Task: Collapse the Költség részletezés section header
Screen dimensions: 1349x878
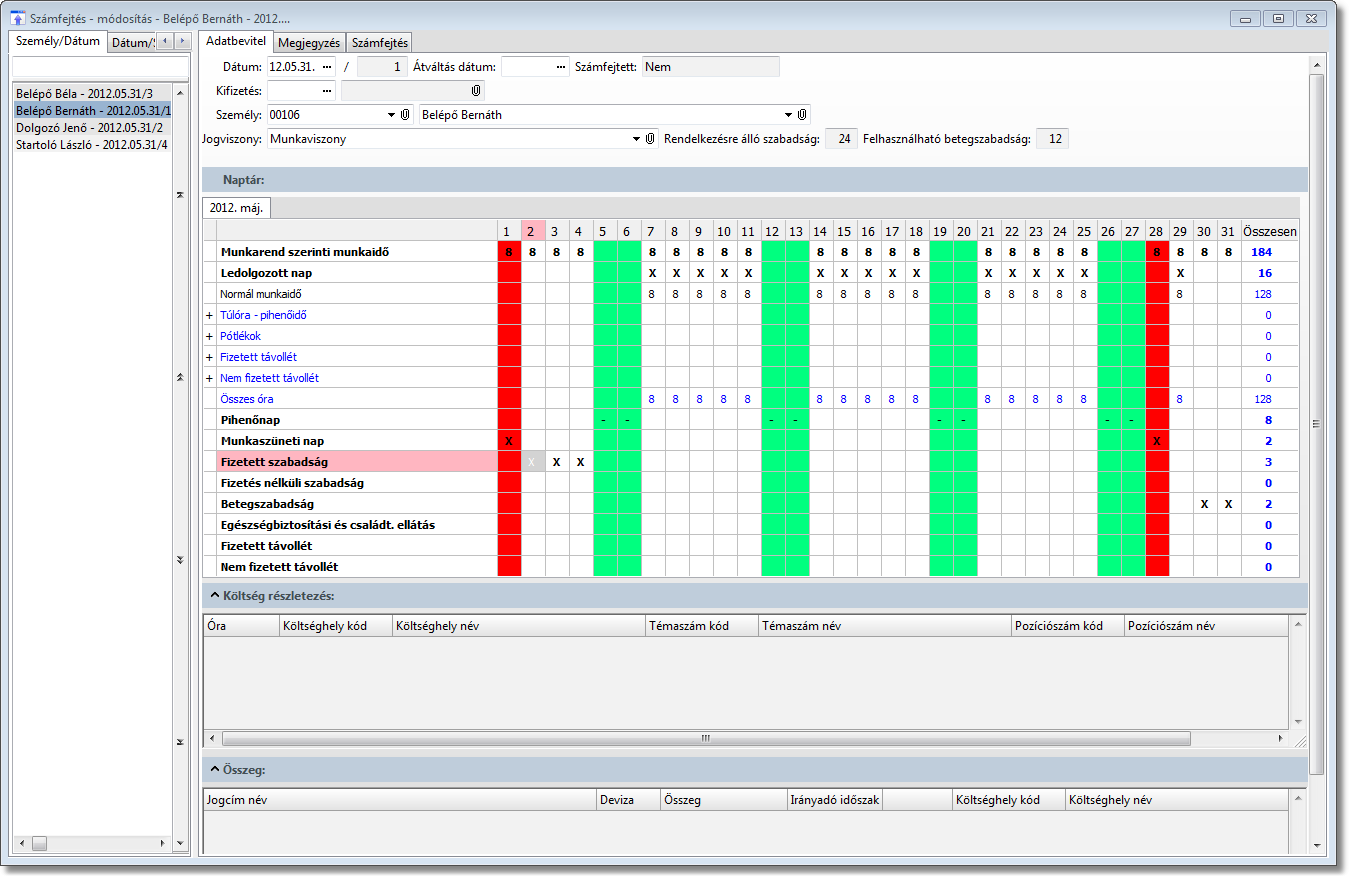Action: (215, 596)
